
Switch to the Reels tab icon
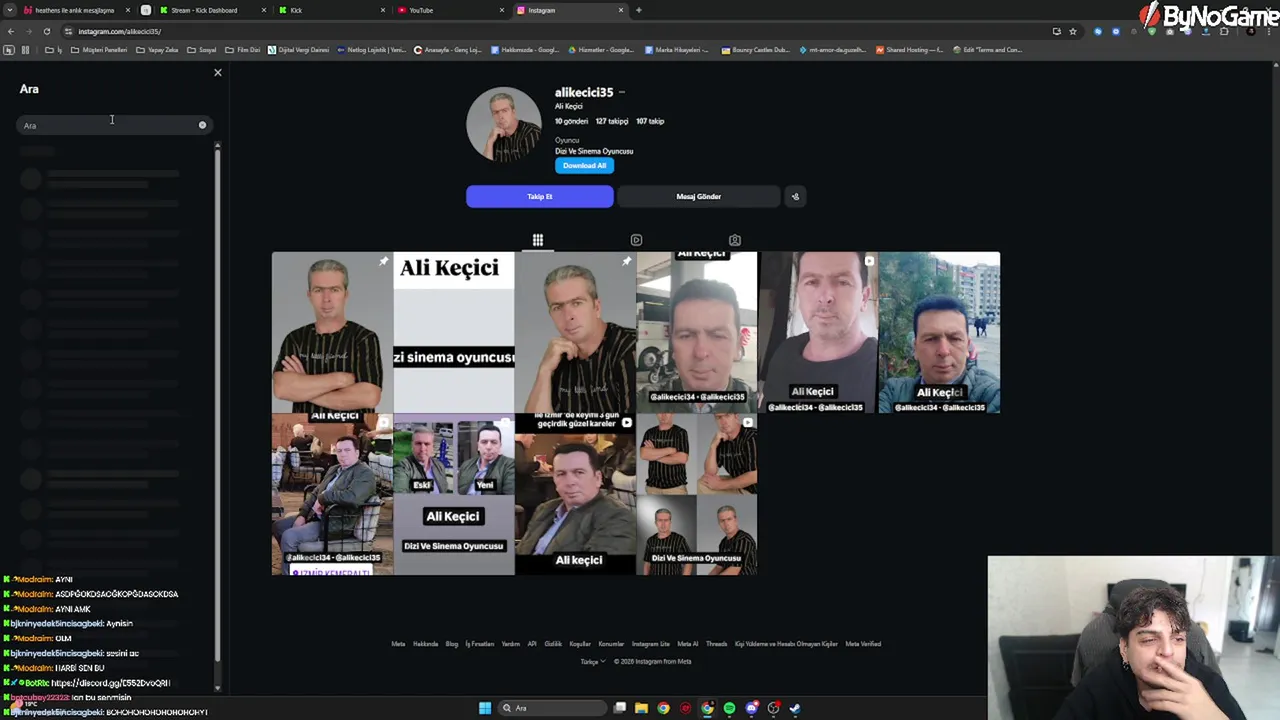point(636,240)
